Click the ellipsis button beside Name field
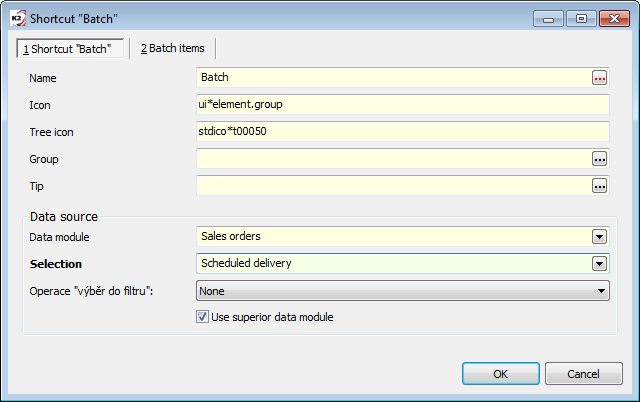Screen dimensions: 640x402 [600, 77]
